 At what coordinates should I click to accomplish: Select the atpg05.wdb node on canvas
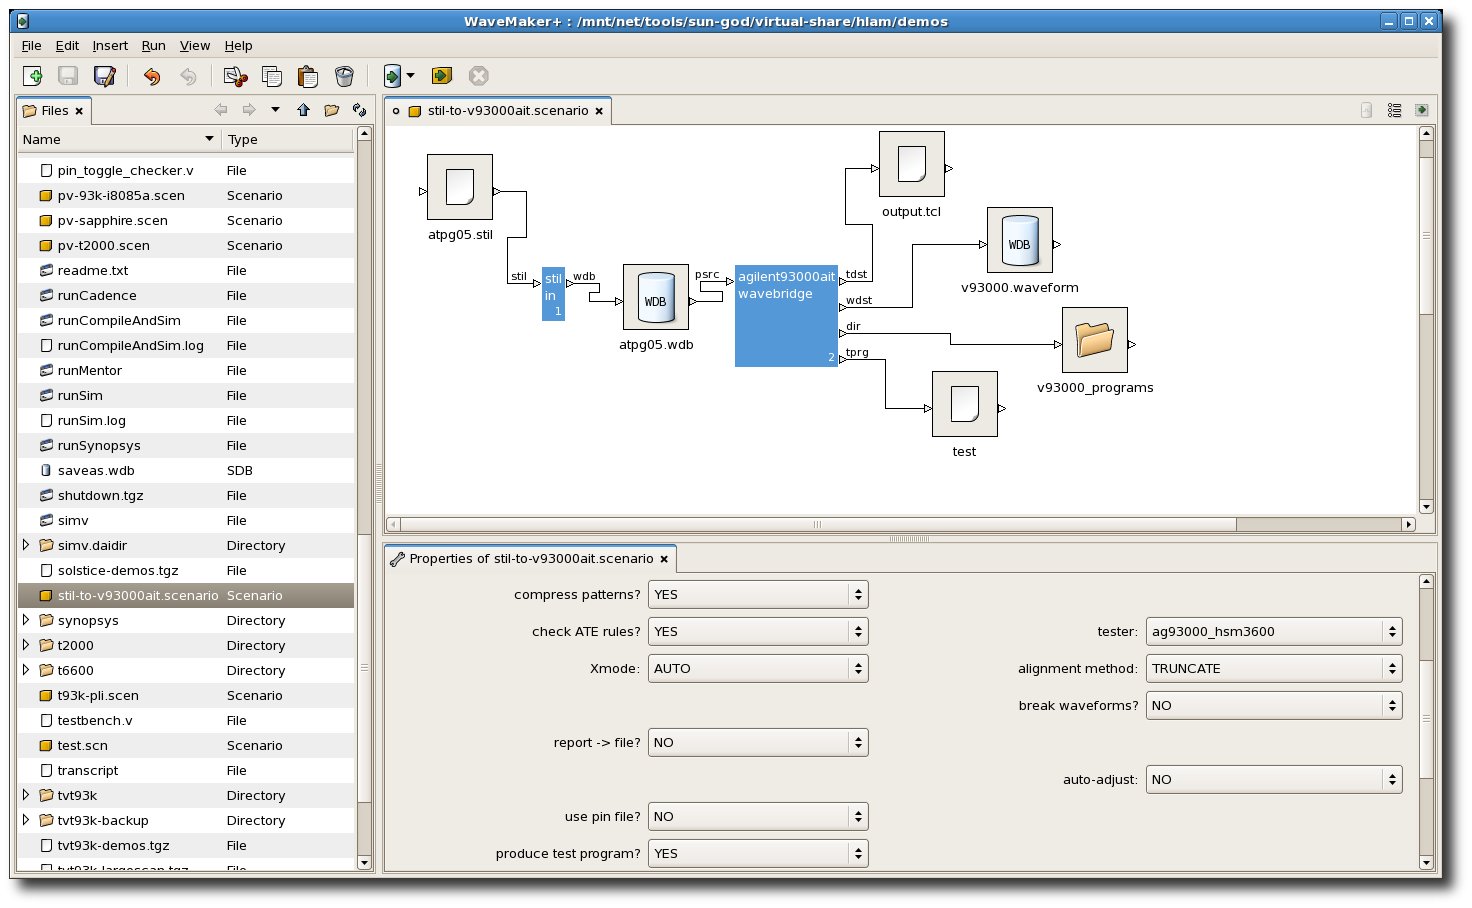pyautogui.click(x=656, y=297)
